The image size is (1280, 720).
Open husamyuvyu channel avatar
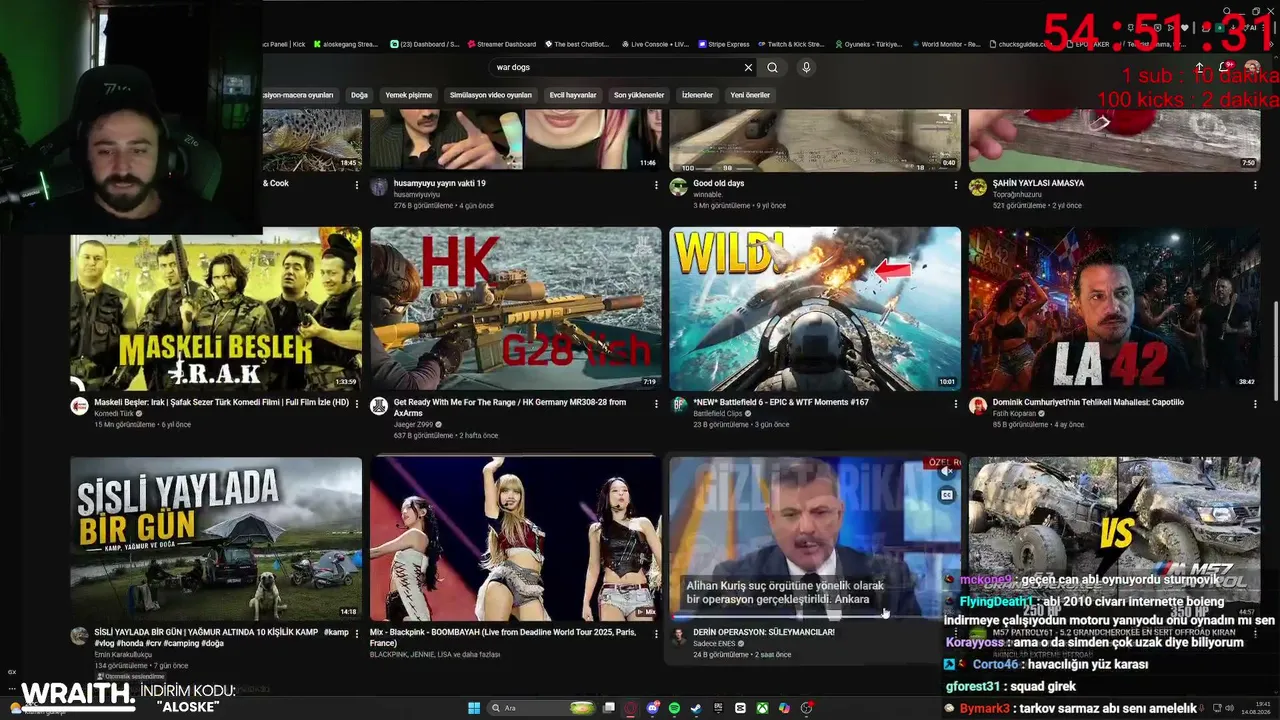tap(379, 187)
